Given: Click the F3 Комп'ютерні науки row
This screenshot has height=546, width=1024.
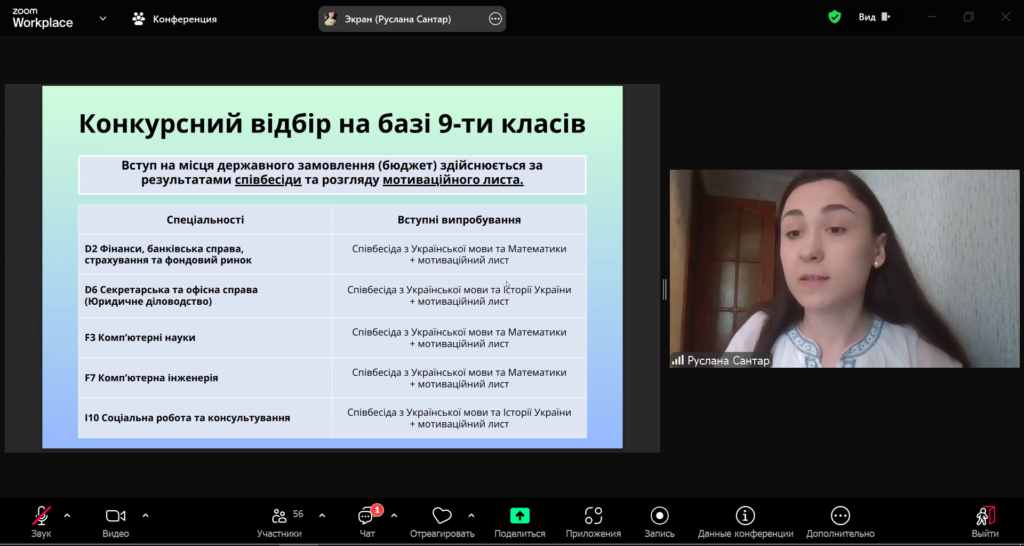Looking at the screenshot, I should [x=332, y=338].
